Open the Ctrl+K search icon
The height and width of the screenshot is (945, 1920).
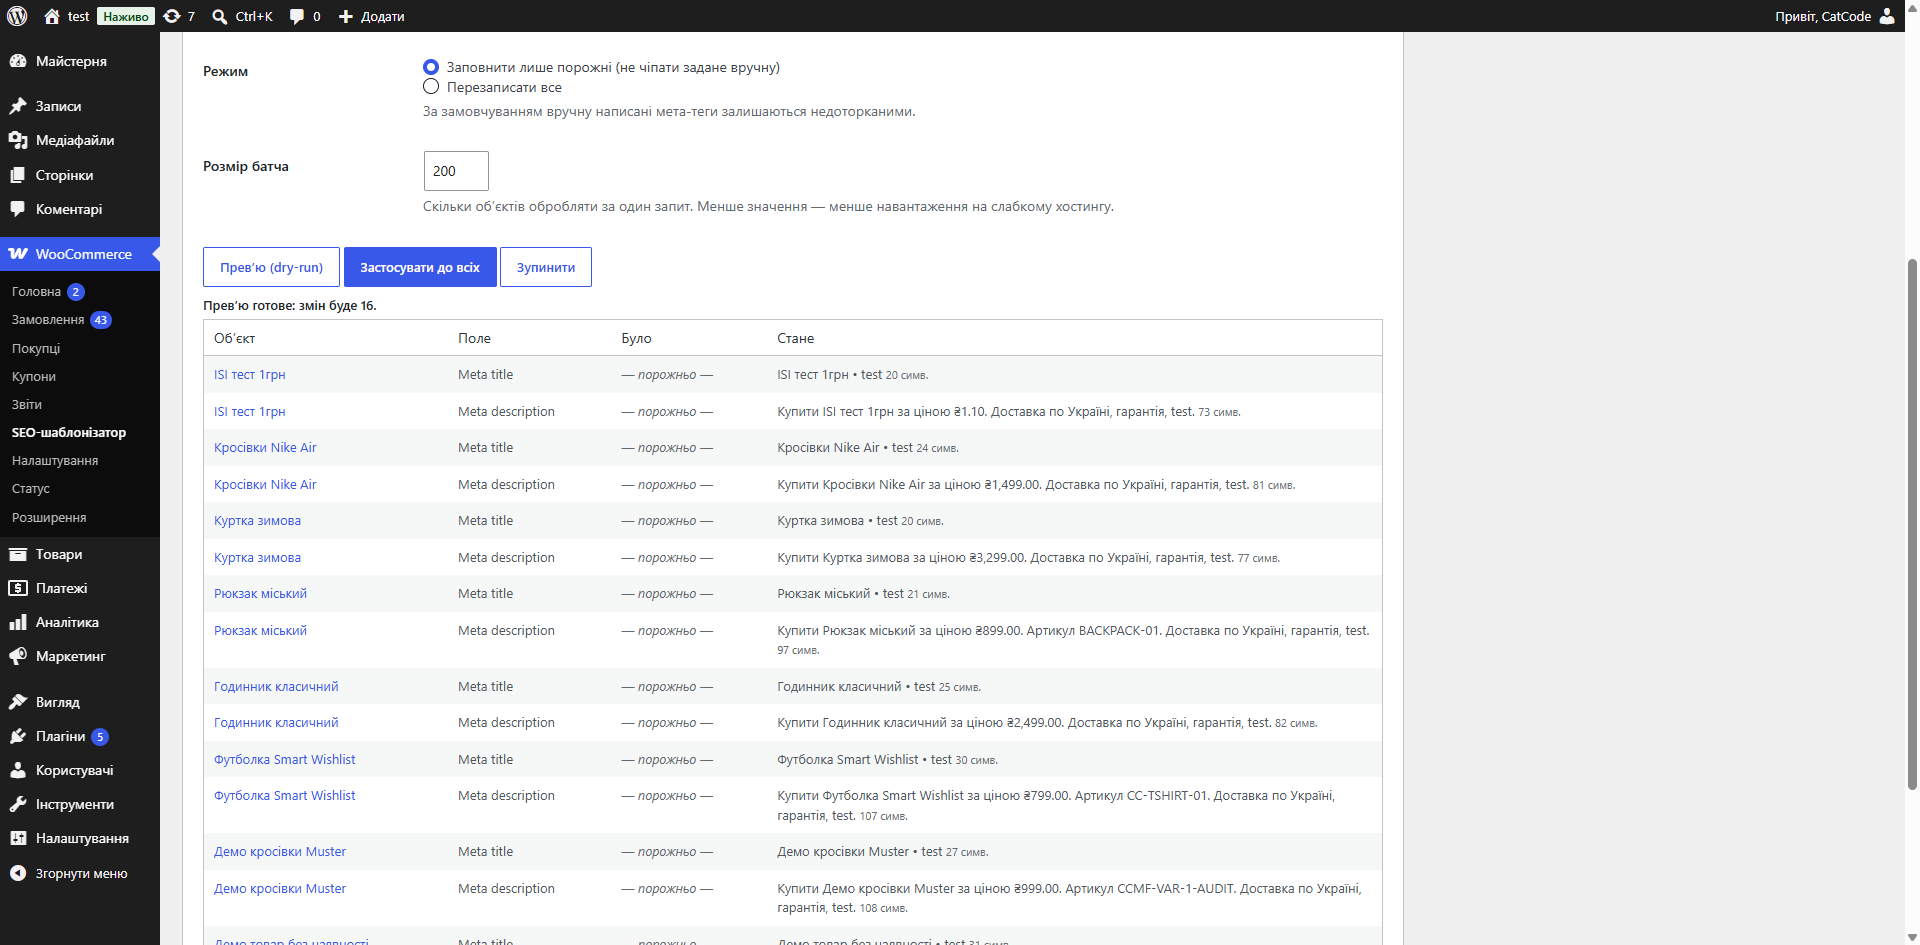220,16
